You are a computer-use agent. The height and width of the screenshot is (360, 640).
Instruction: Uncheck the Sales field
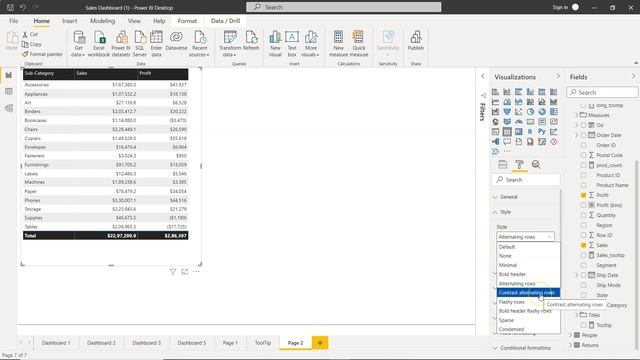click(583, 245)
